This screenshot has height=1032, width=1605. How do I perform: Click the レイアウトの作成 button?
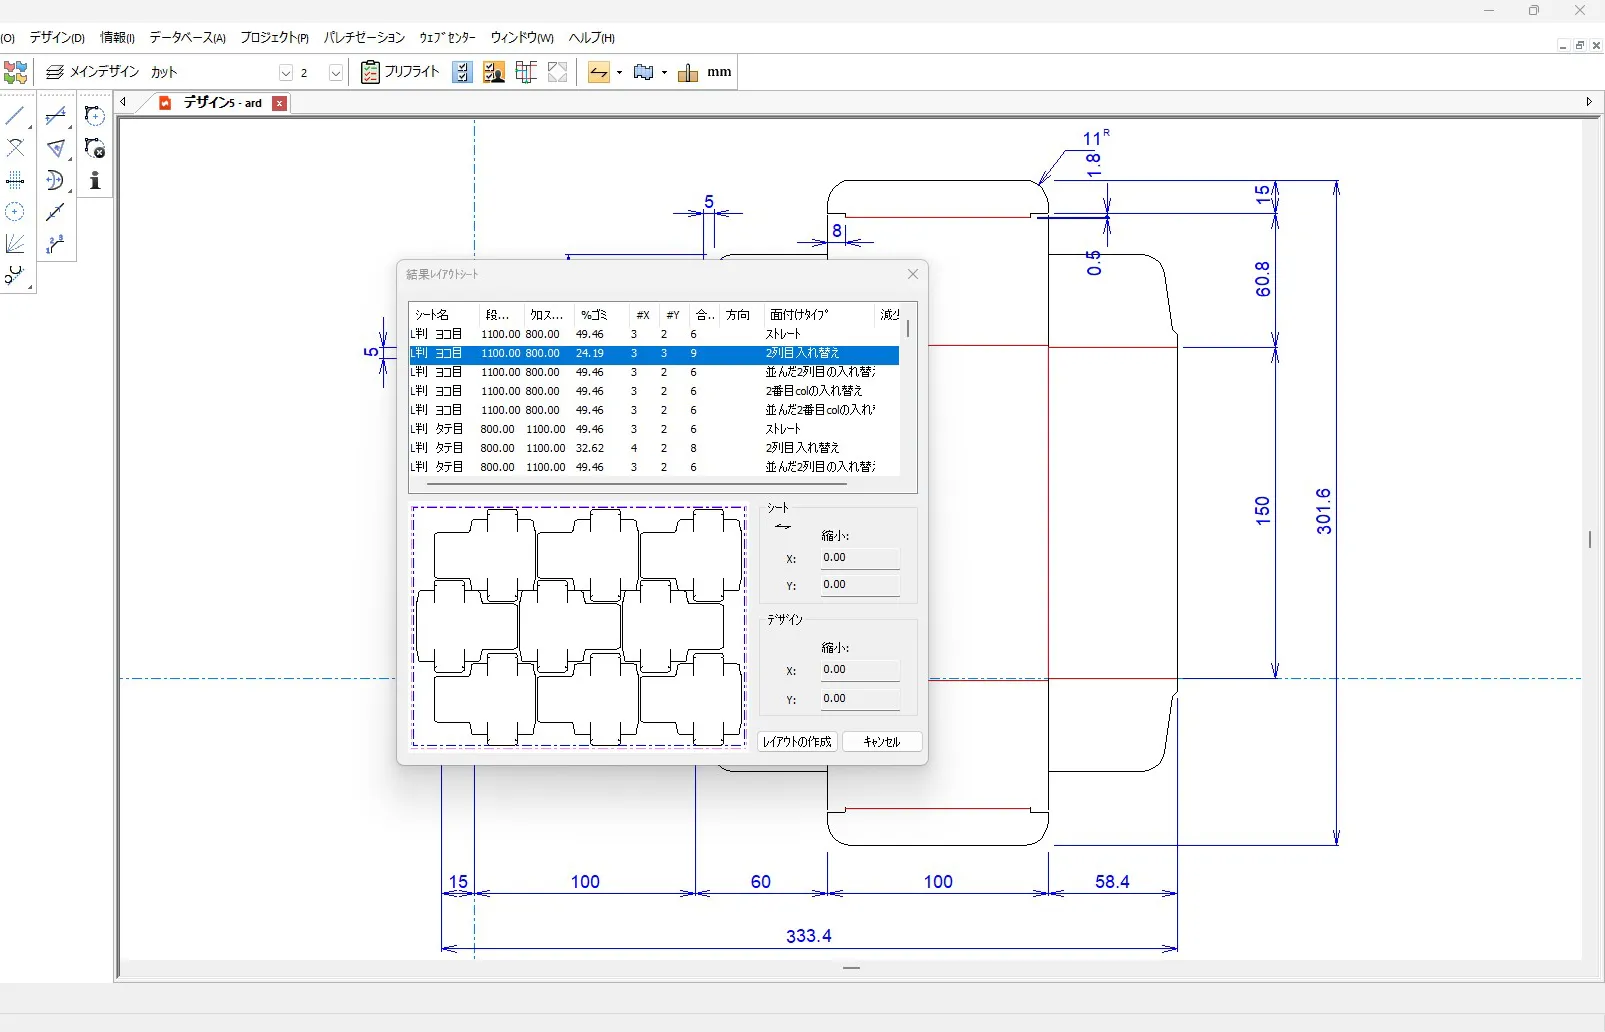pos(797,742)
